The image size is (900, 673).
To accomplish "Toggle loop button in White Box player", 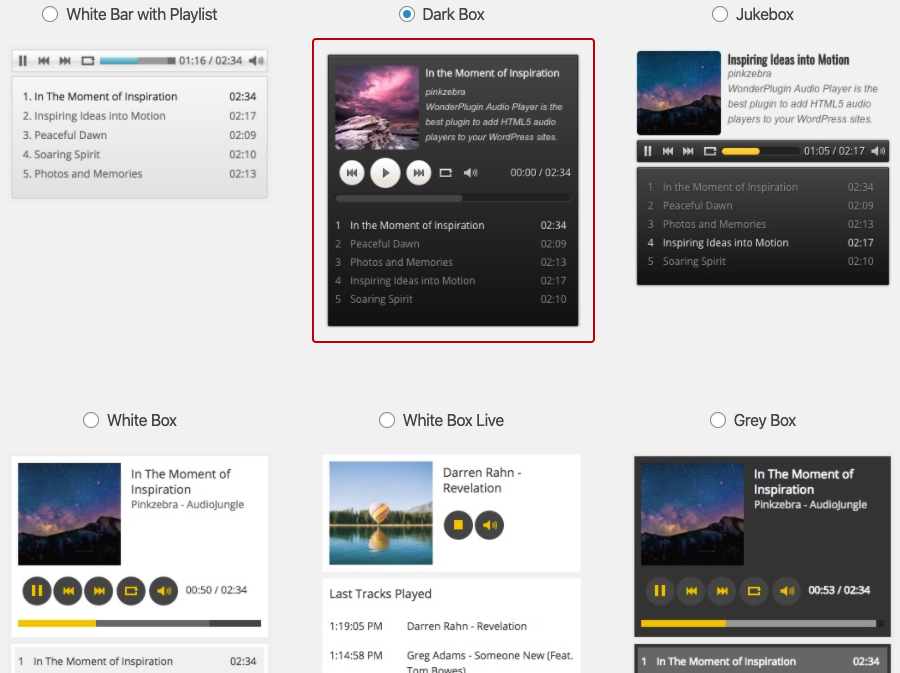I will pyautogui.click(x=131, y=591).
